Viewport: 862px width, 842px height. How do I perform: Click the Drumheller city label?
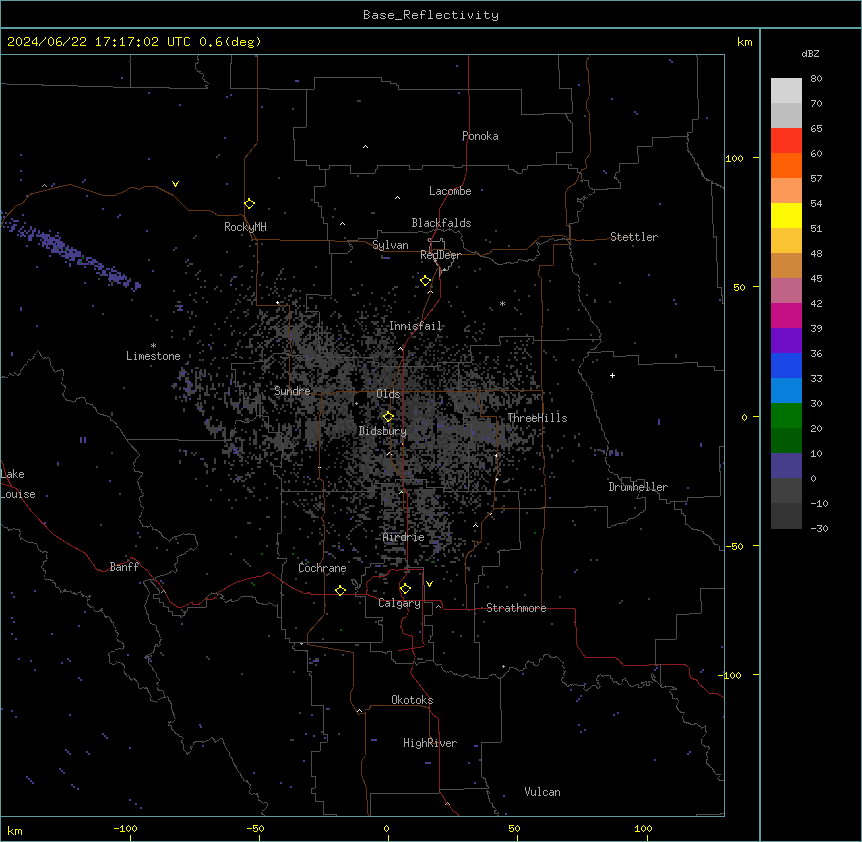point(638,487)
